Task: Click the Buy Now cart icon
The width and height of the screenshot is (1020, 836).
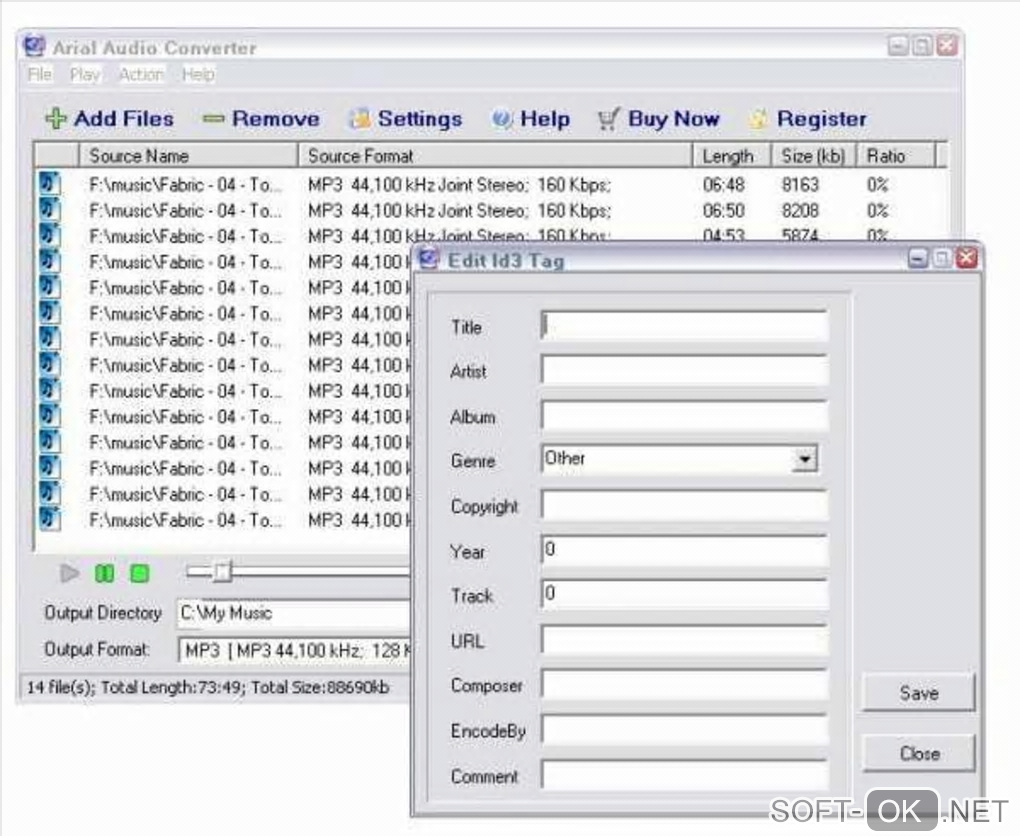Action: [x=608, y=119]
